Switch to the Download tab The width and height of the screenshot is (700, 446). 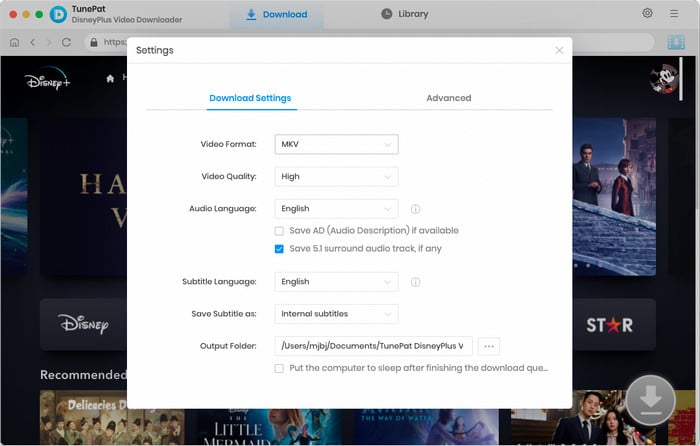277,14
